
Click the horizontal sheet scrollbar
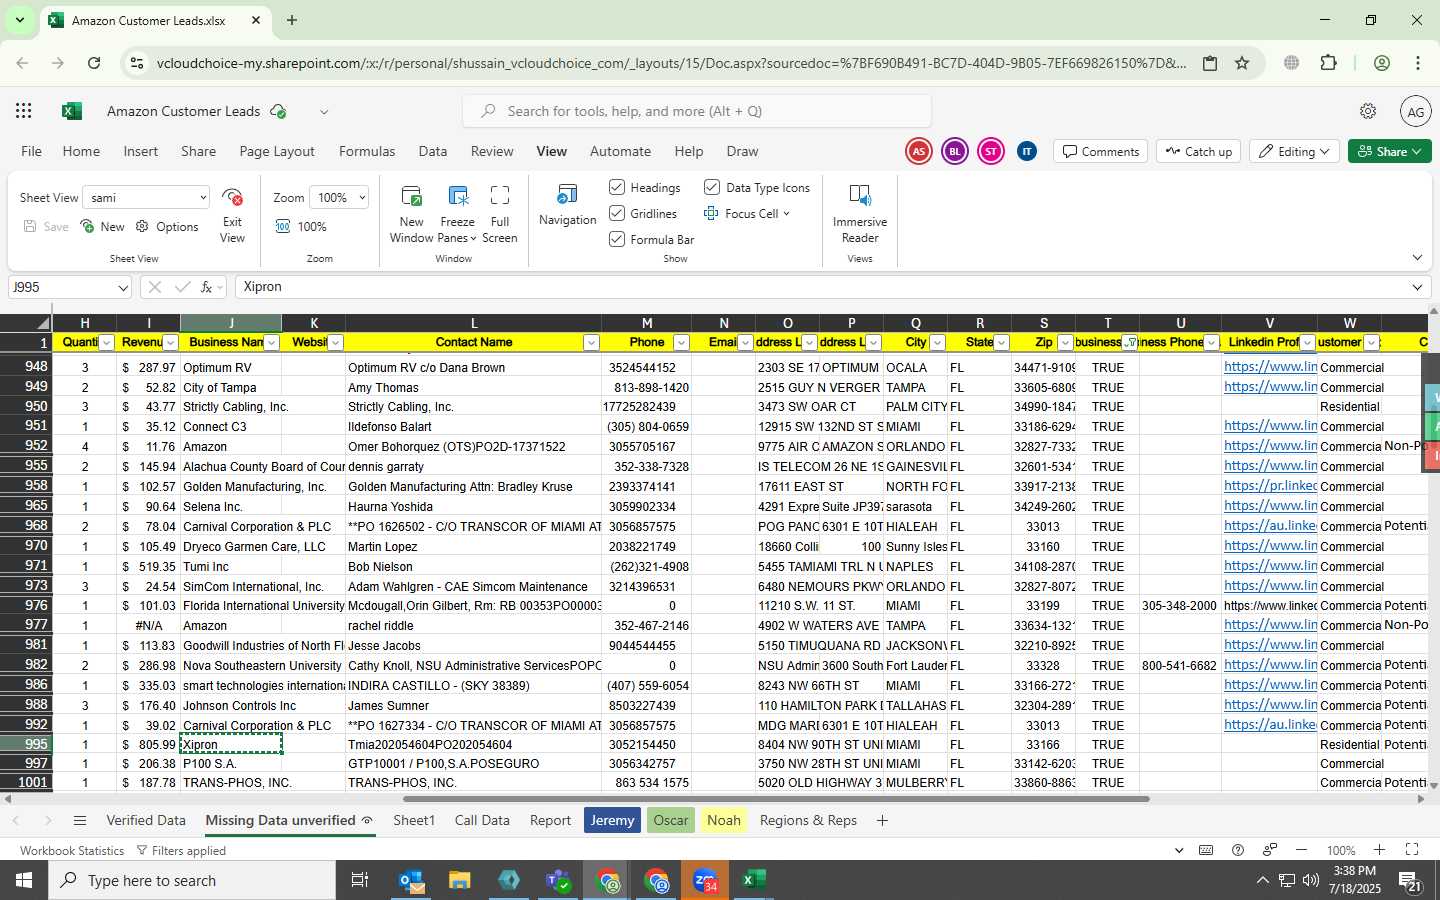(x=776, y=799)
